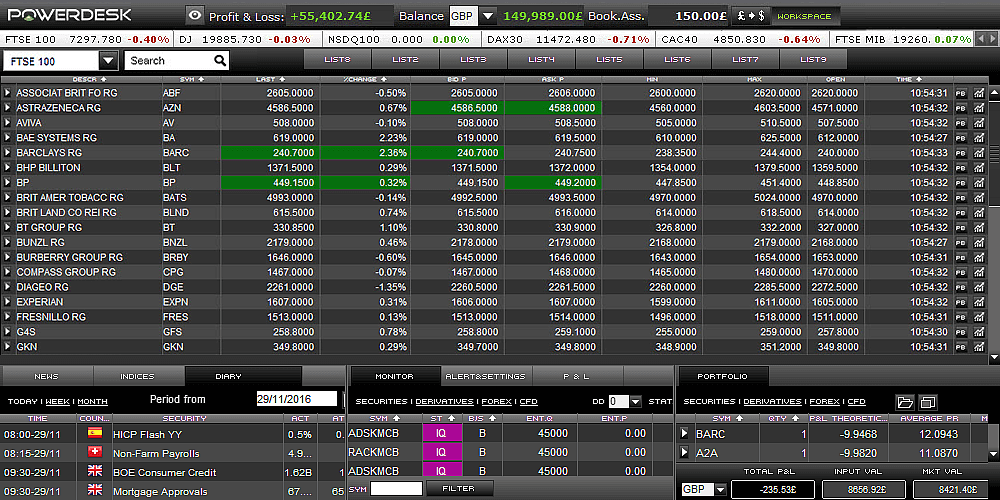Screen dimensions: 1000x500
Task: Open the chart icon for AVIVA
Action: tap(979, 123)
